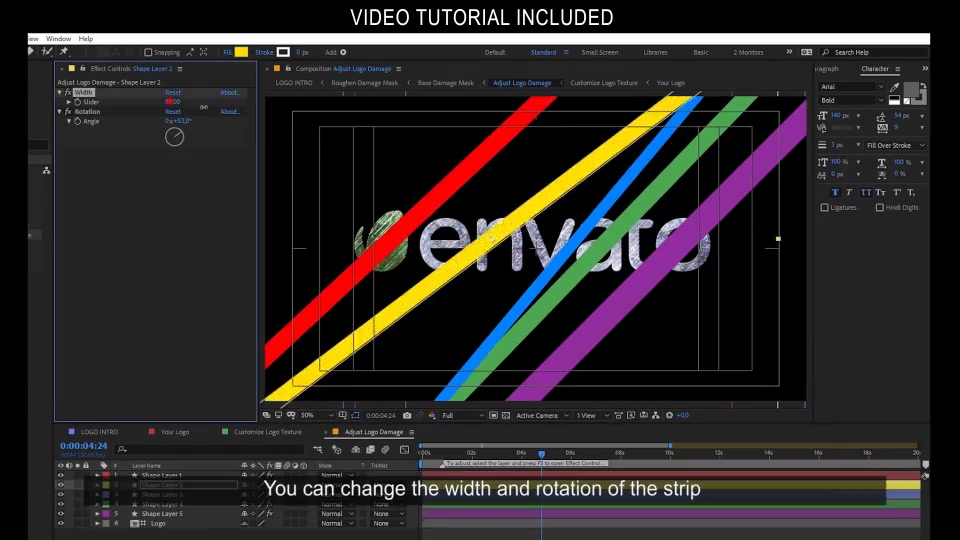Switch to the Standard workspace

coord(543,53)
